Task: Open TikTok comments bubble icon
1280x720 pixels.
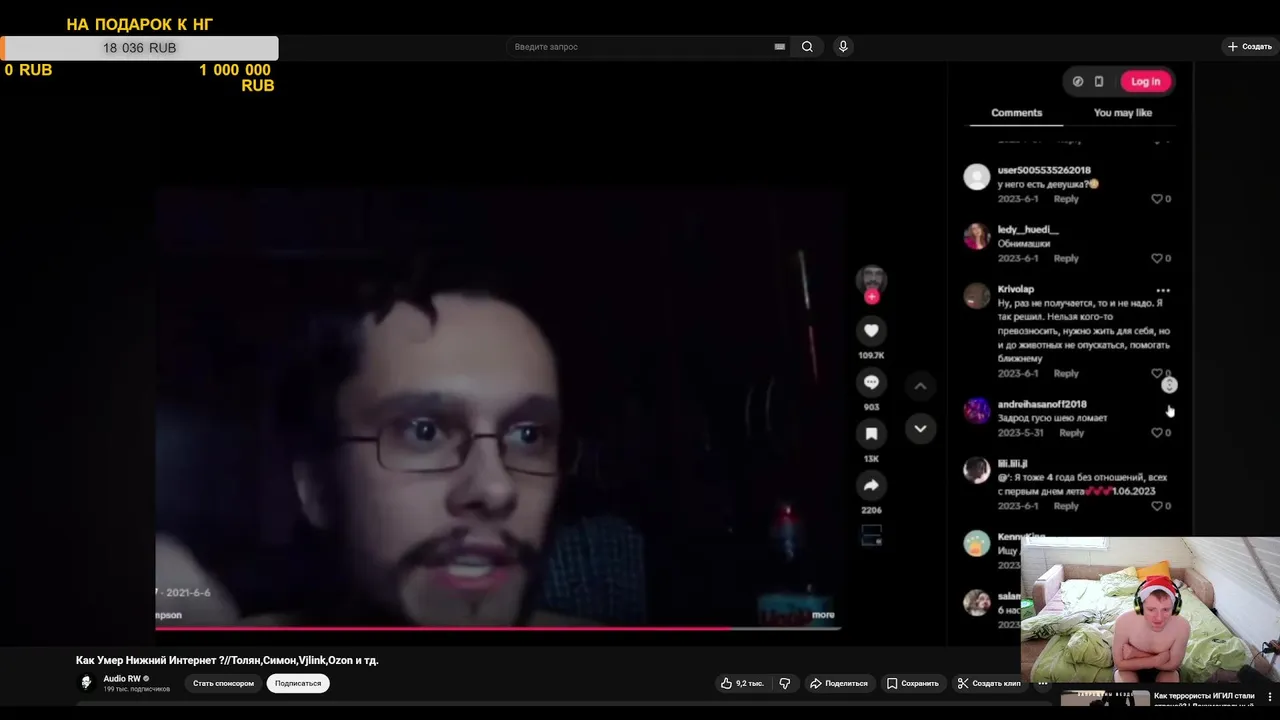Action: (x=871, y=382)
